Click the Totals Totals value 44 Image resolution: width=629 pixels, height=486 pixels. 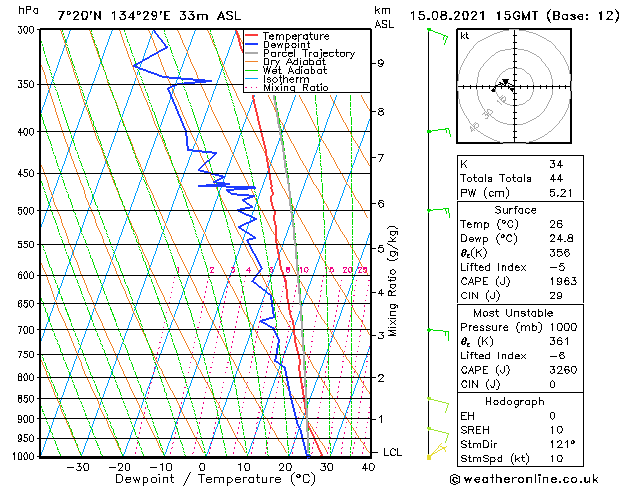556,178
